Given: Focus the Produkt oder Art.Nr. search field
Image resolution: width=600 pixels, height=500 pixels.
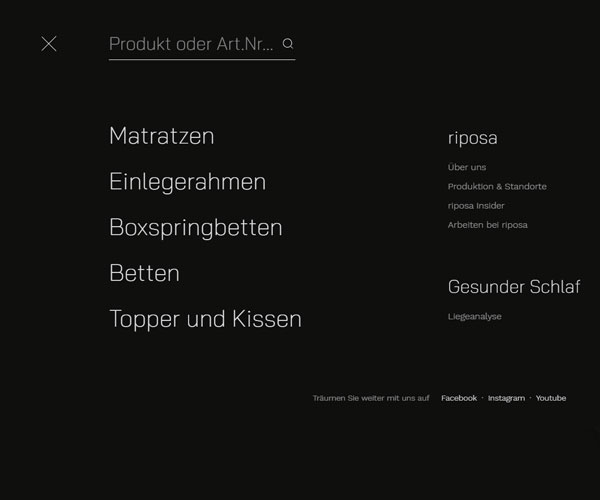Looking at the screenshot, I should 190,44.
